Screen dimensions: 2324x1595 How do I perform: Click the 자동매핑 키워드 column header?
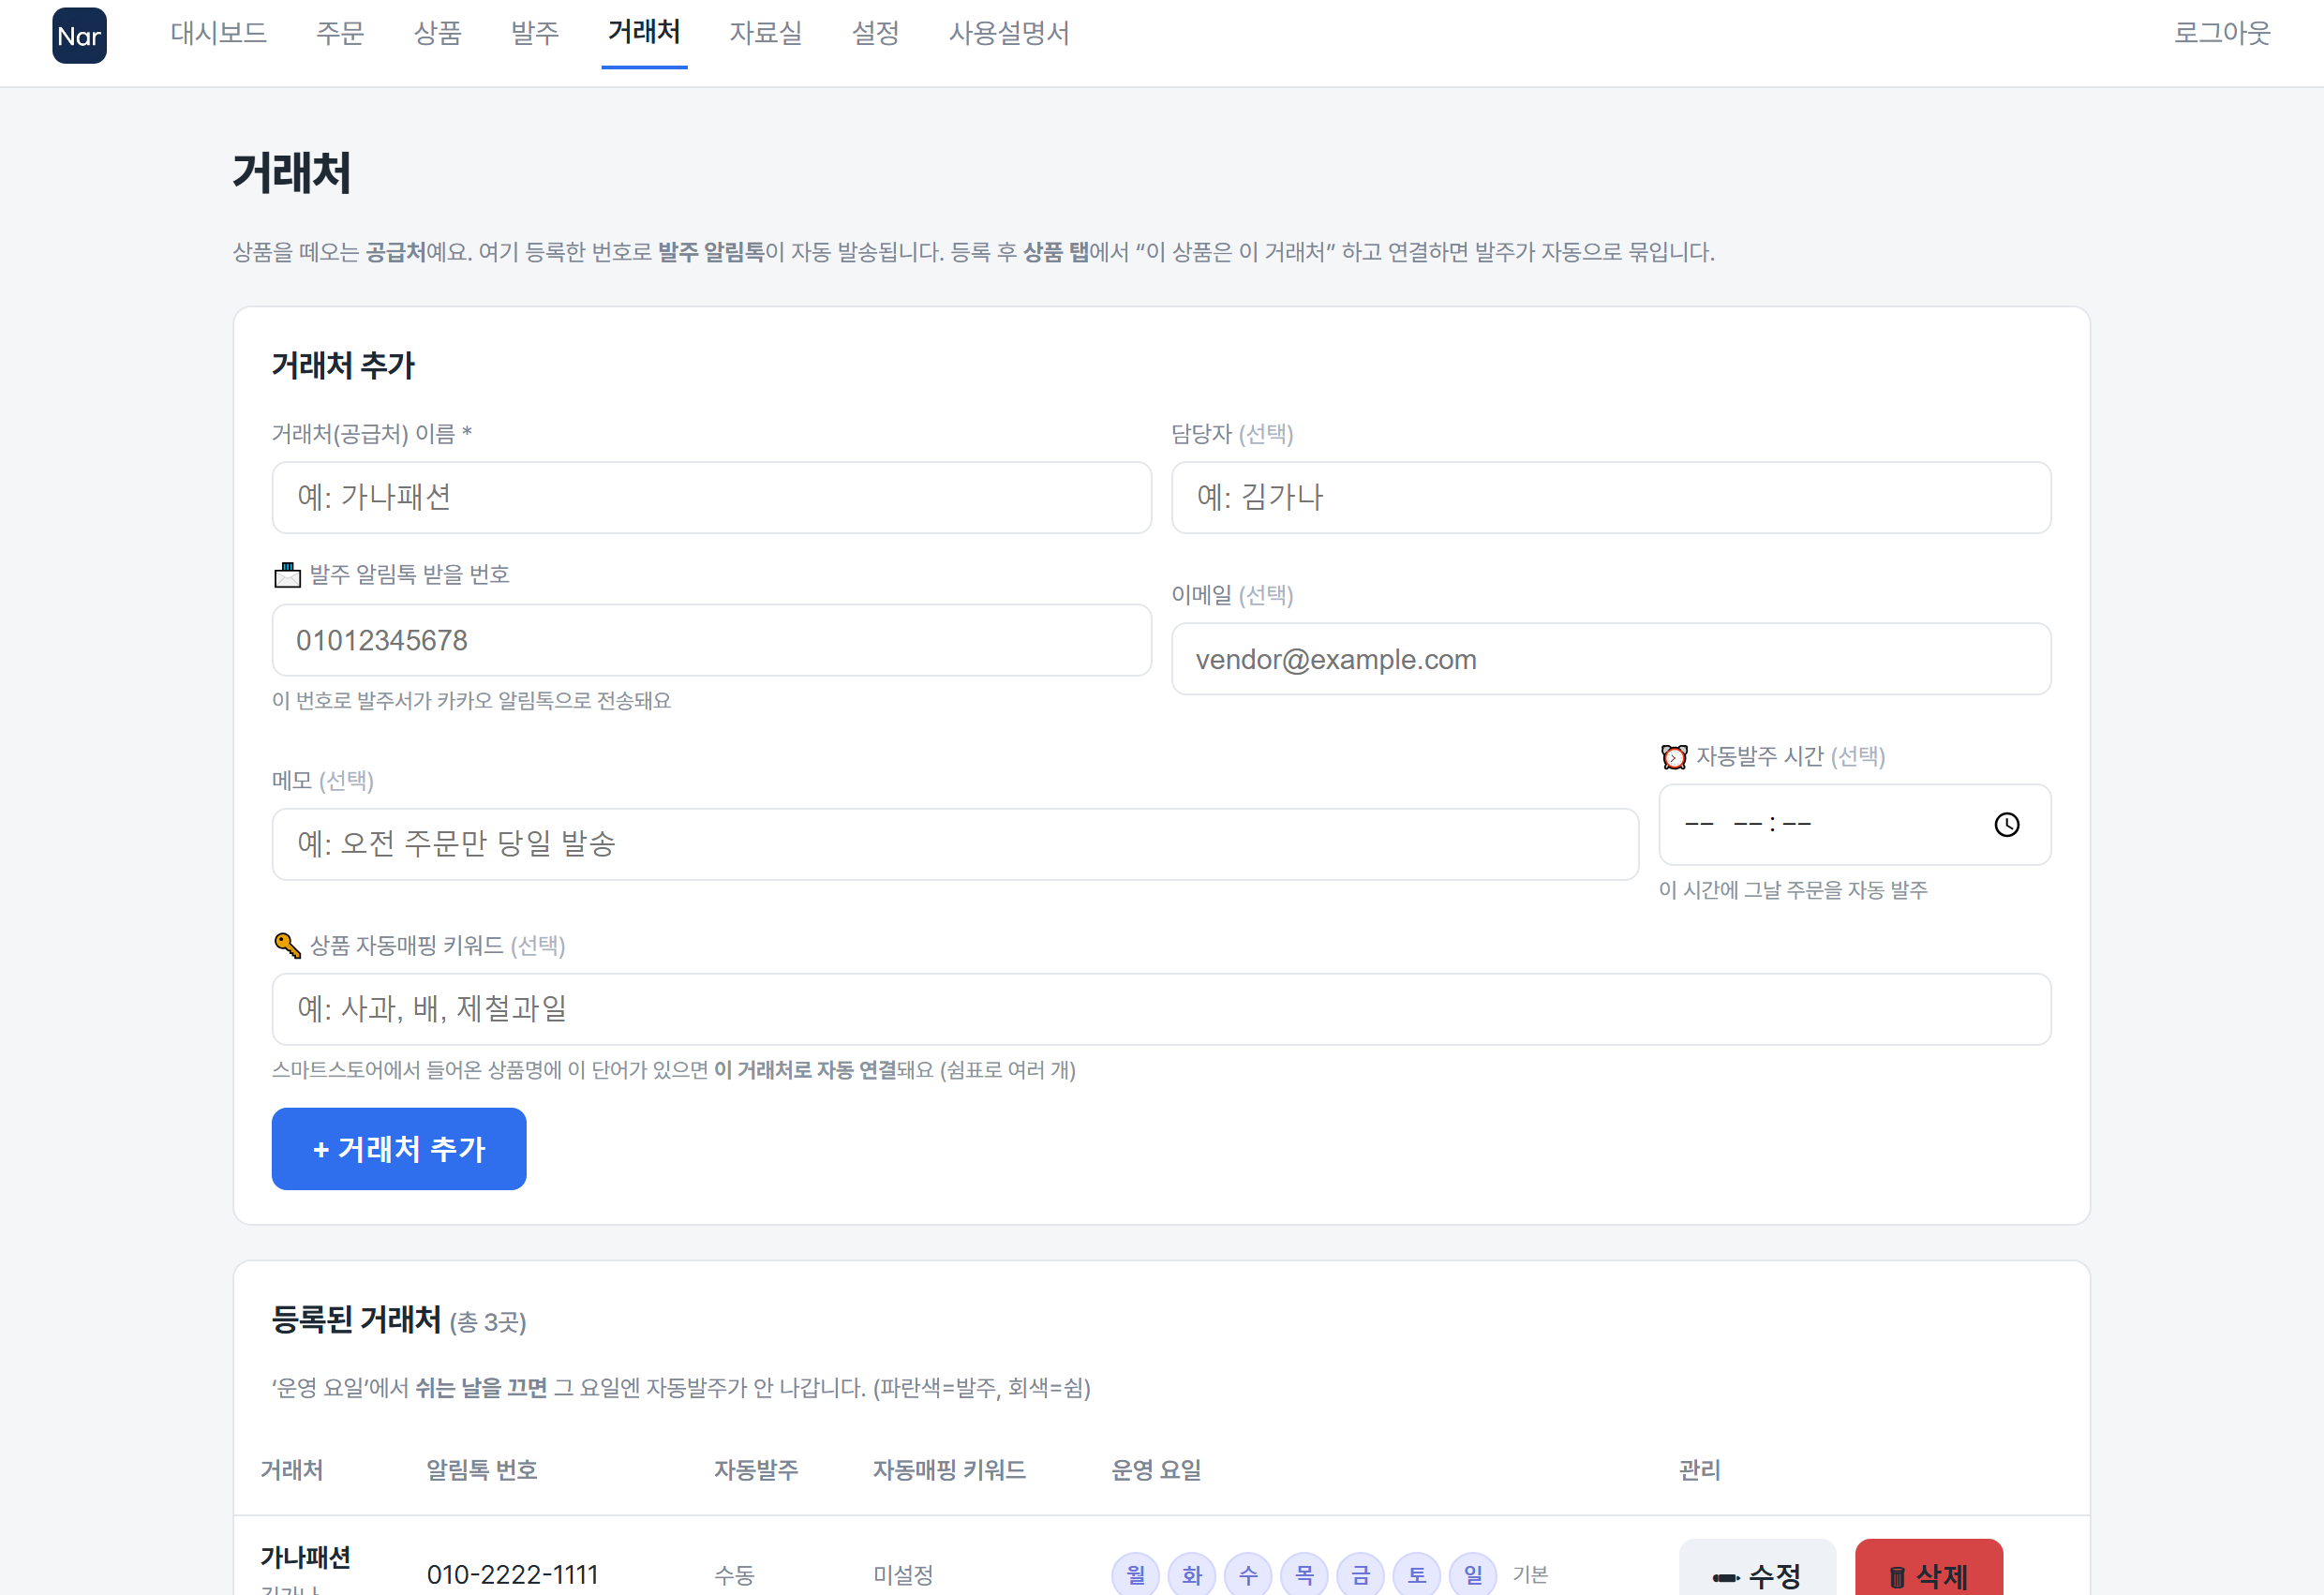949,1470
